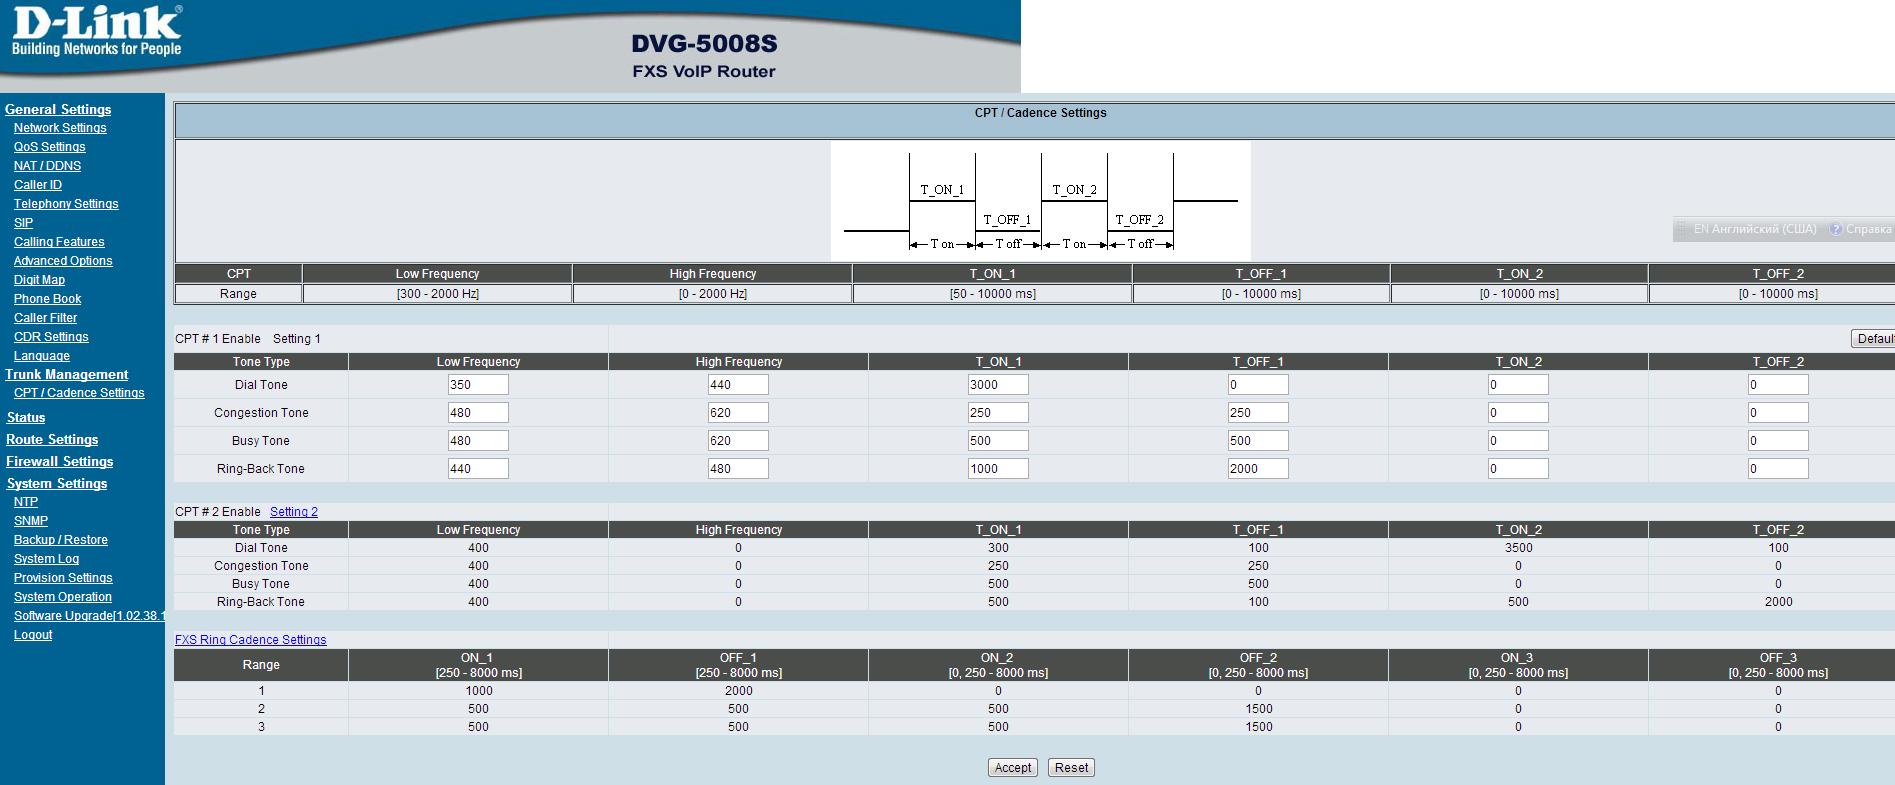The width and height of the screenshot is (1895, 785).
Task: Open Provision Settings
Action: pyautogui.click(x=63, y=578)
